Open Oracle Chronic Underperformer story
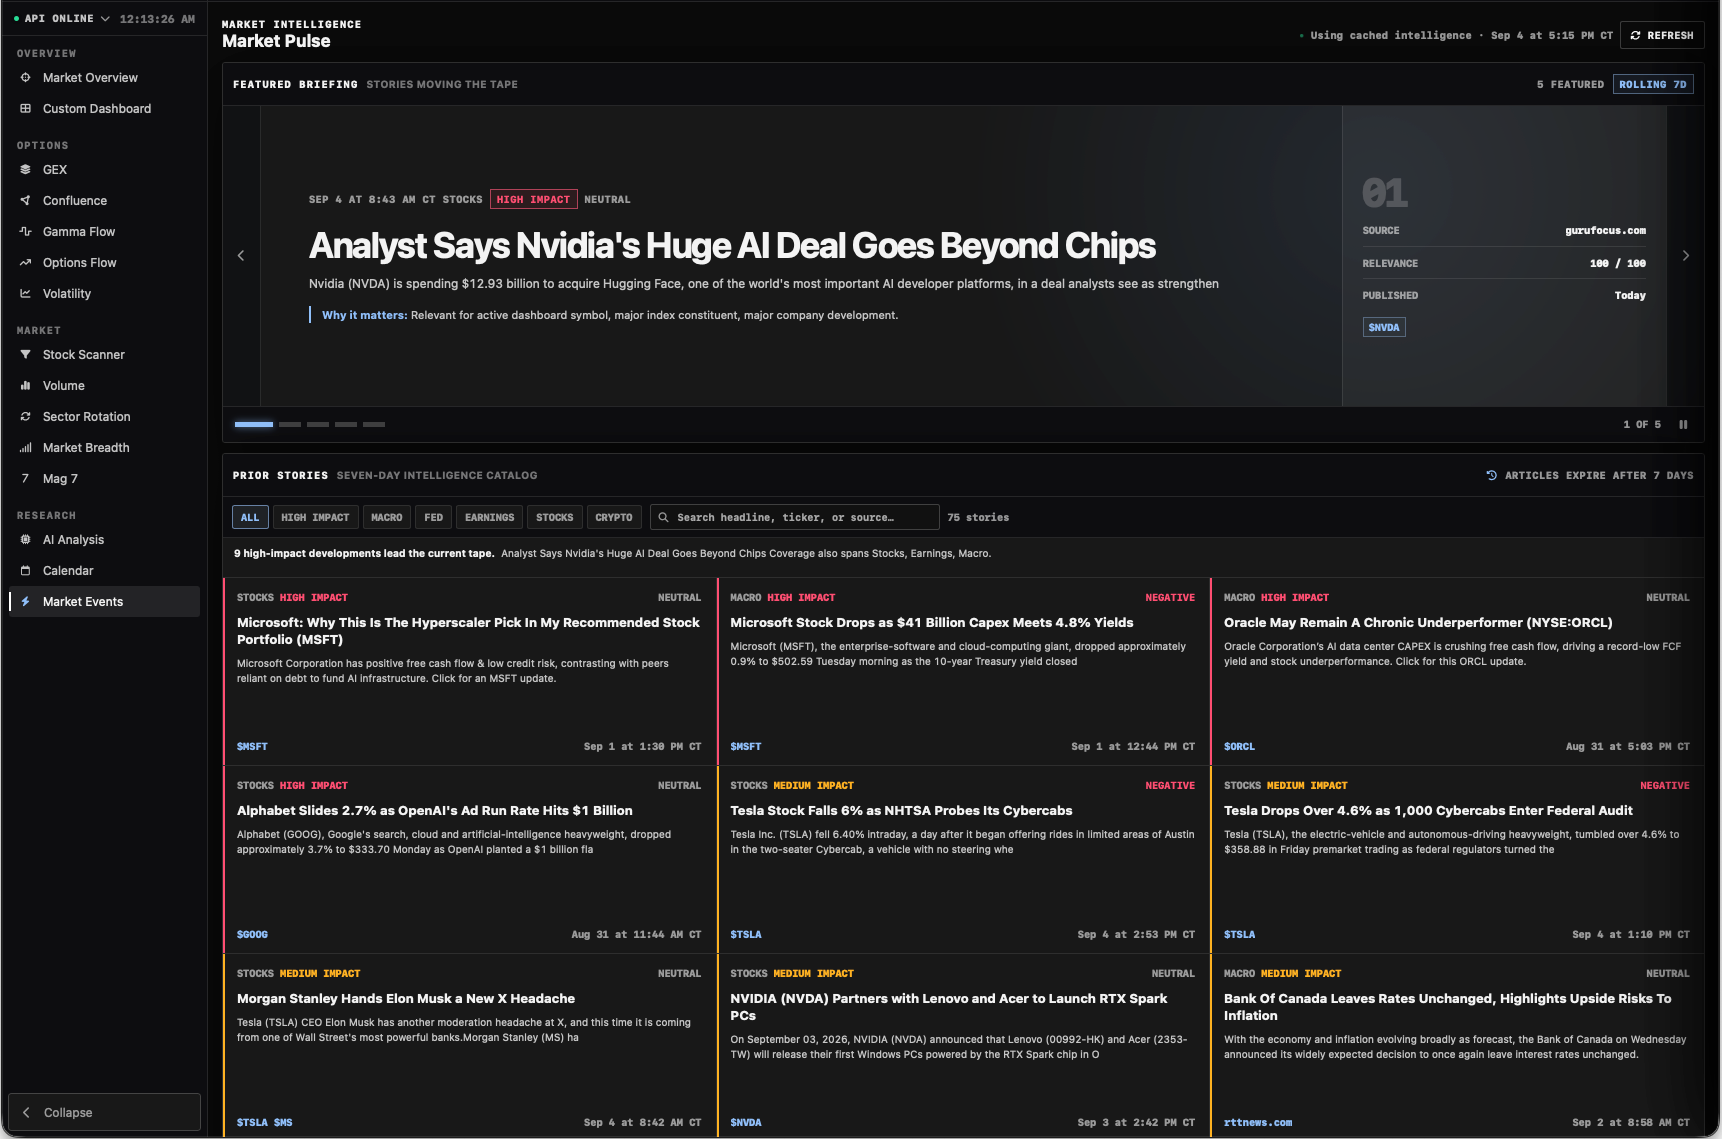 [x=1418, y=623]
